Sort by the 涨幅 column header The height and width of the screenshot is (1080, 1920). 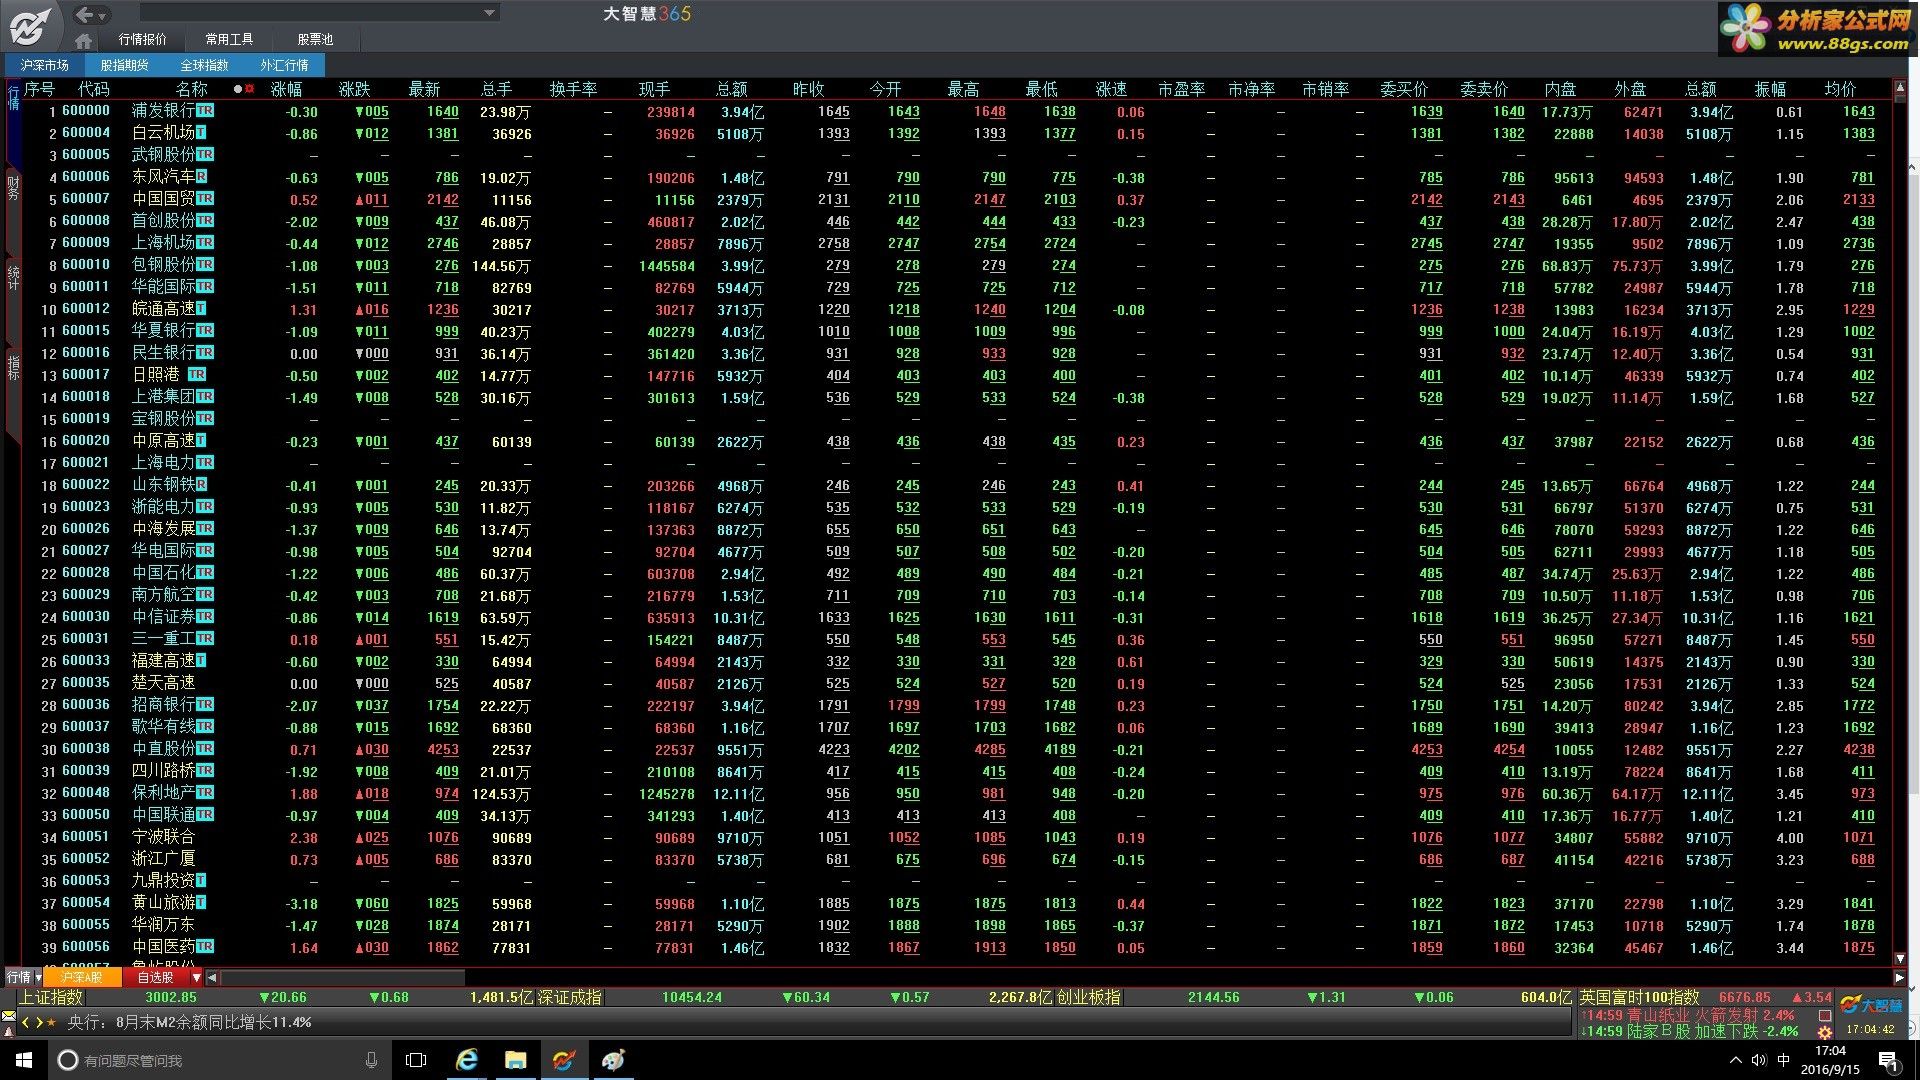(287, 89)
